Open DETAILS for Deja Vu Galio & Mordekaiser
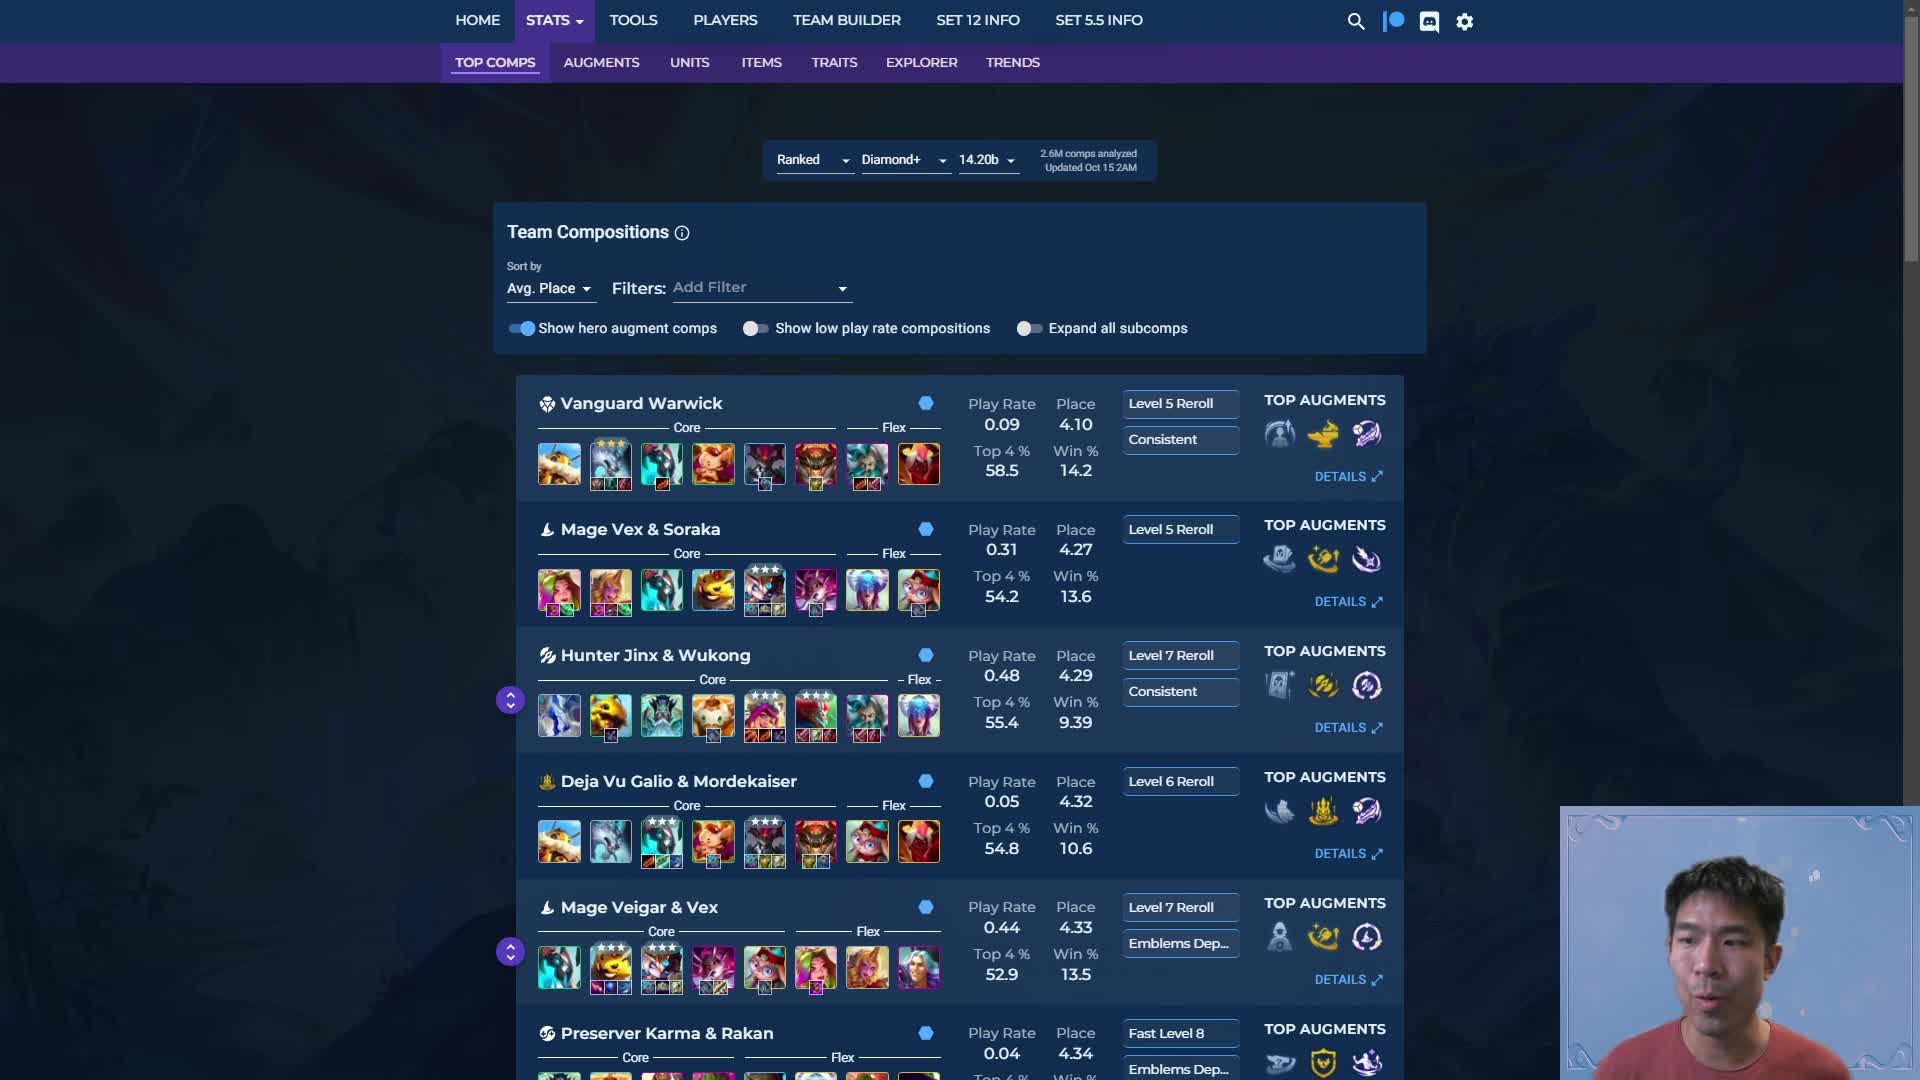 click(x=1349, y=854)
